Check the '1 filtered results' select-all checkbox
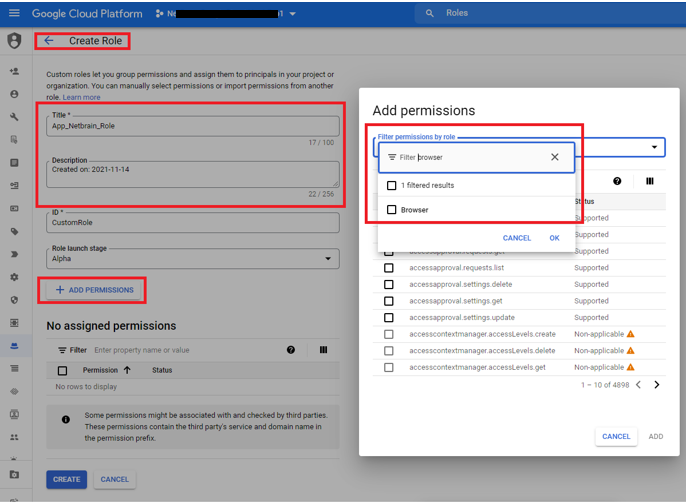Image resolution: width=691 pixels, height=504 pixels. [391, 185]
